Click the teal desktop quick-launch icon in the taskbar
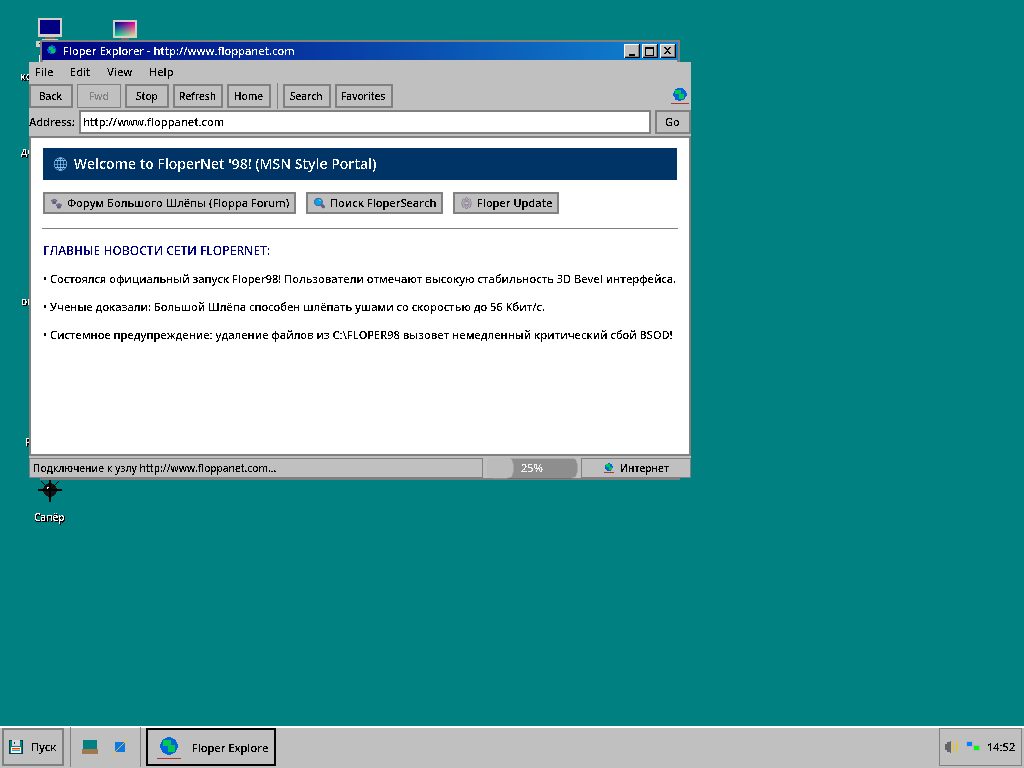 pyautogui.click(x=90, y=746)
